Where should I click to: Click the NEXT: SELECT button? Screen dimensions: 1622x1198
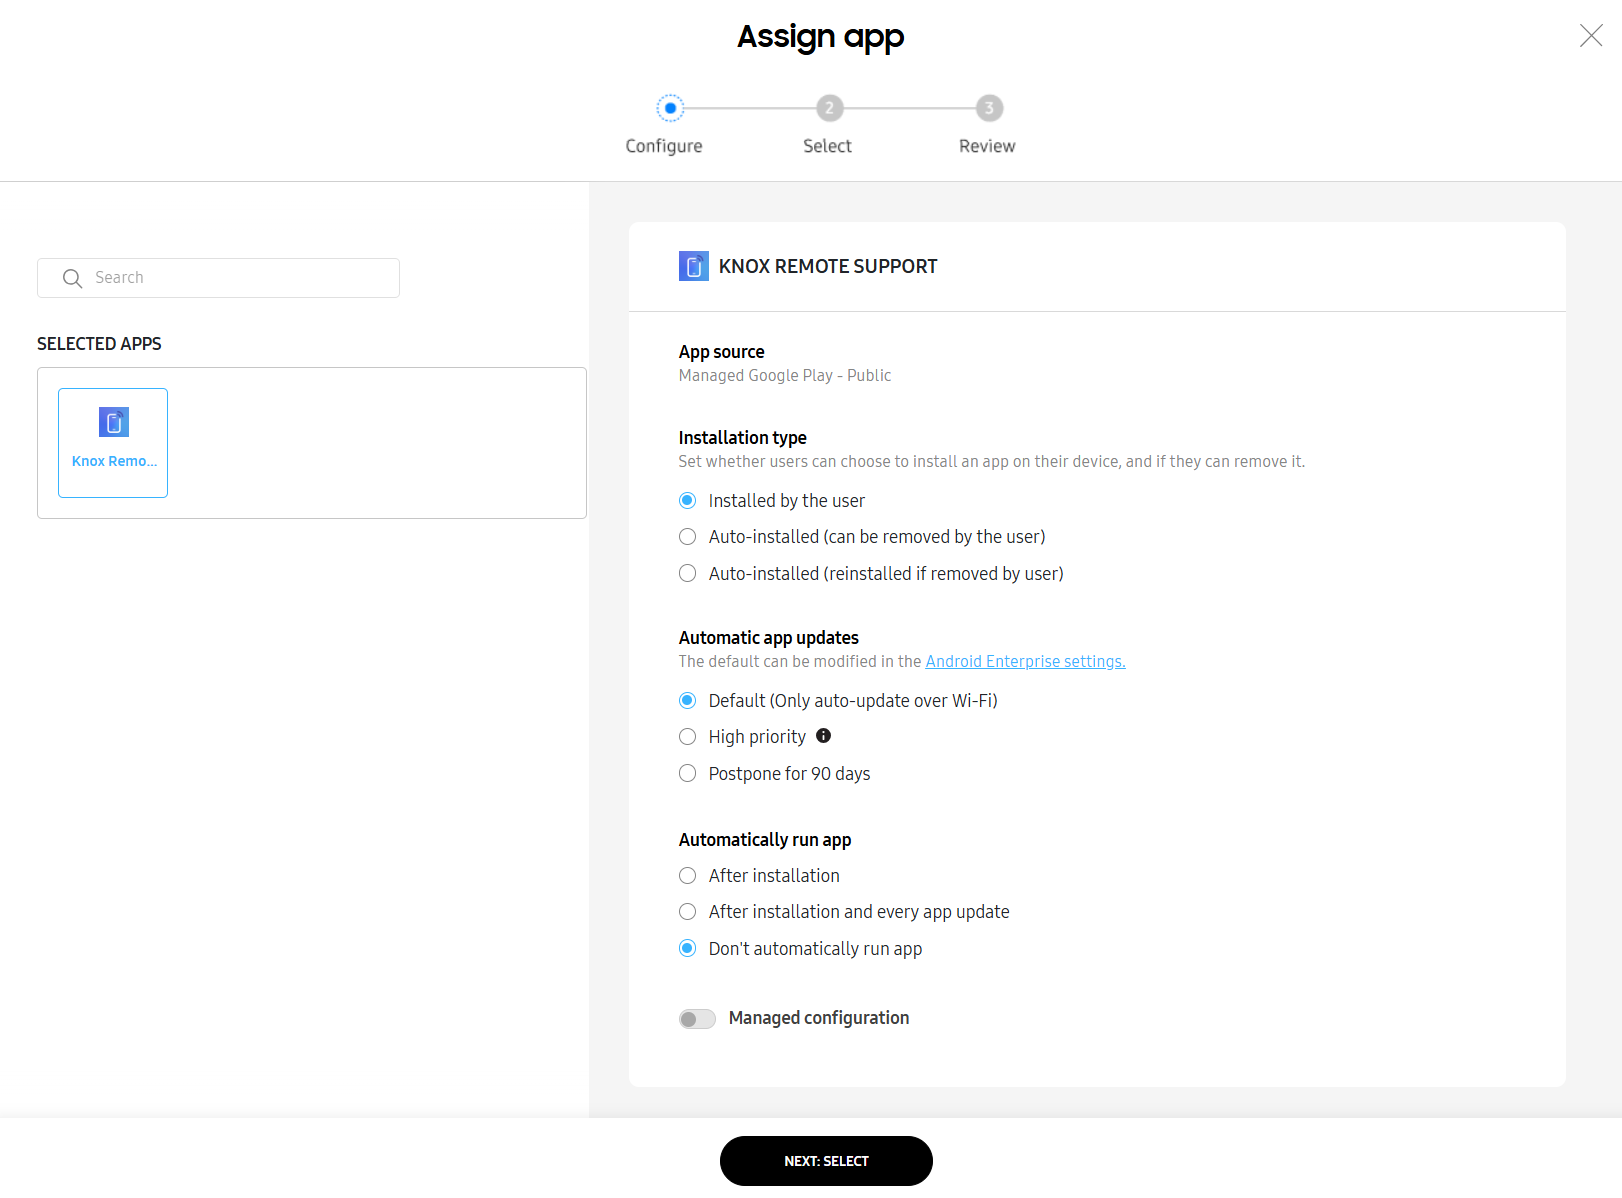[x=826, y=1161]
